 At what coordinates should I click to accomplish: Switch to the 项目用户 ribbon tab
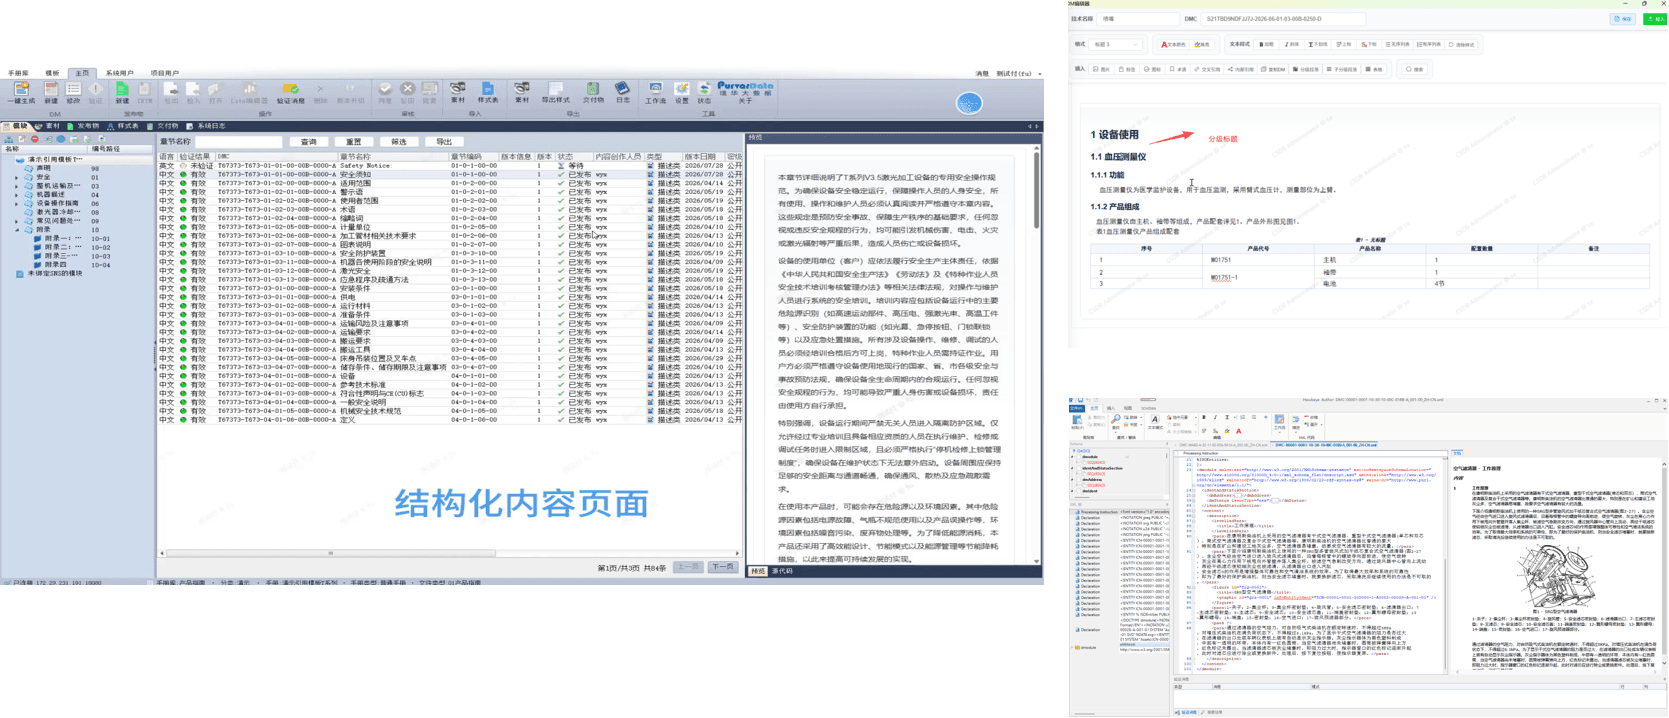164,73
